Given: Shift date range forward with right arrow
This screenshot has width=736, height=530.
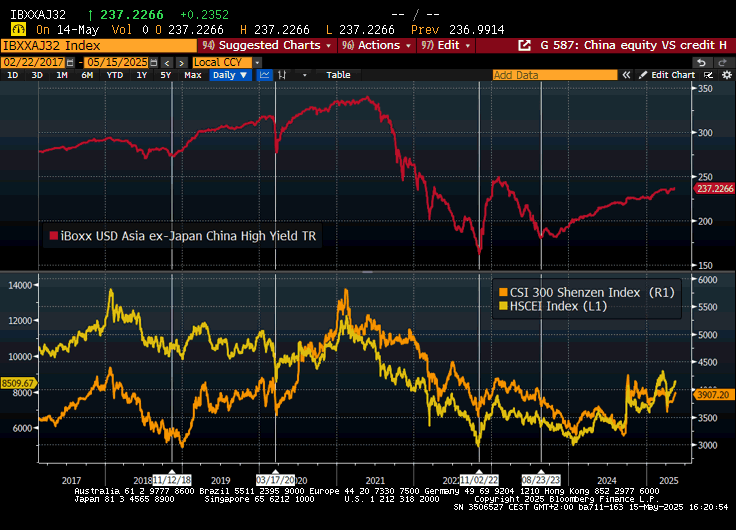Looking at the screenshot, I should [x=182, y=62].
